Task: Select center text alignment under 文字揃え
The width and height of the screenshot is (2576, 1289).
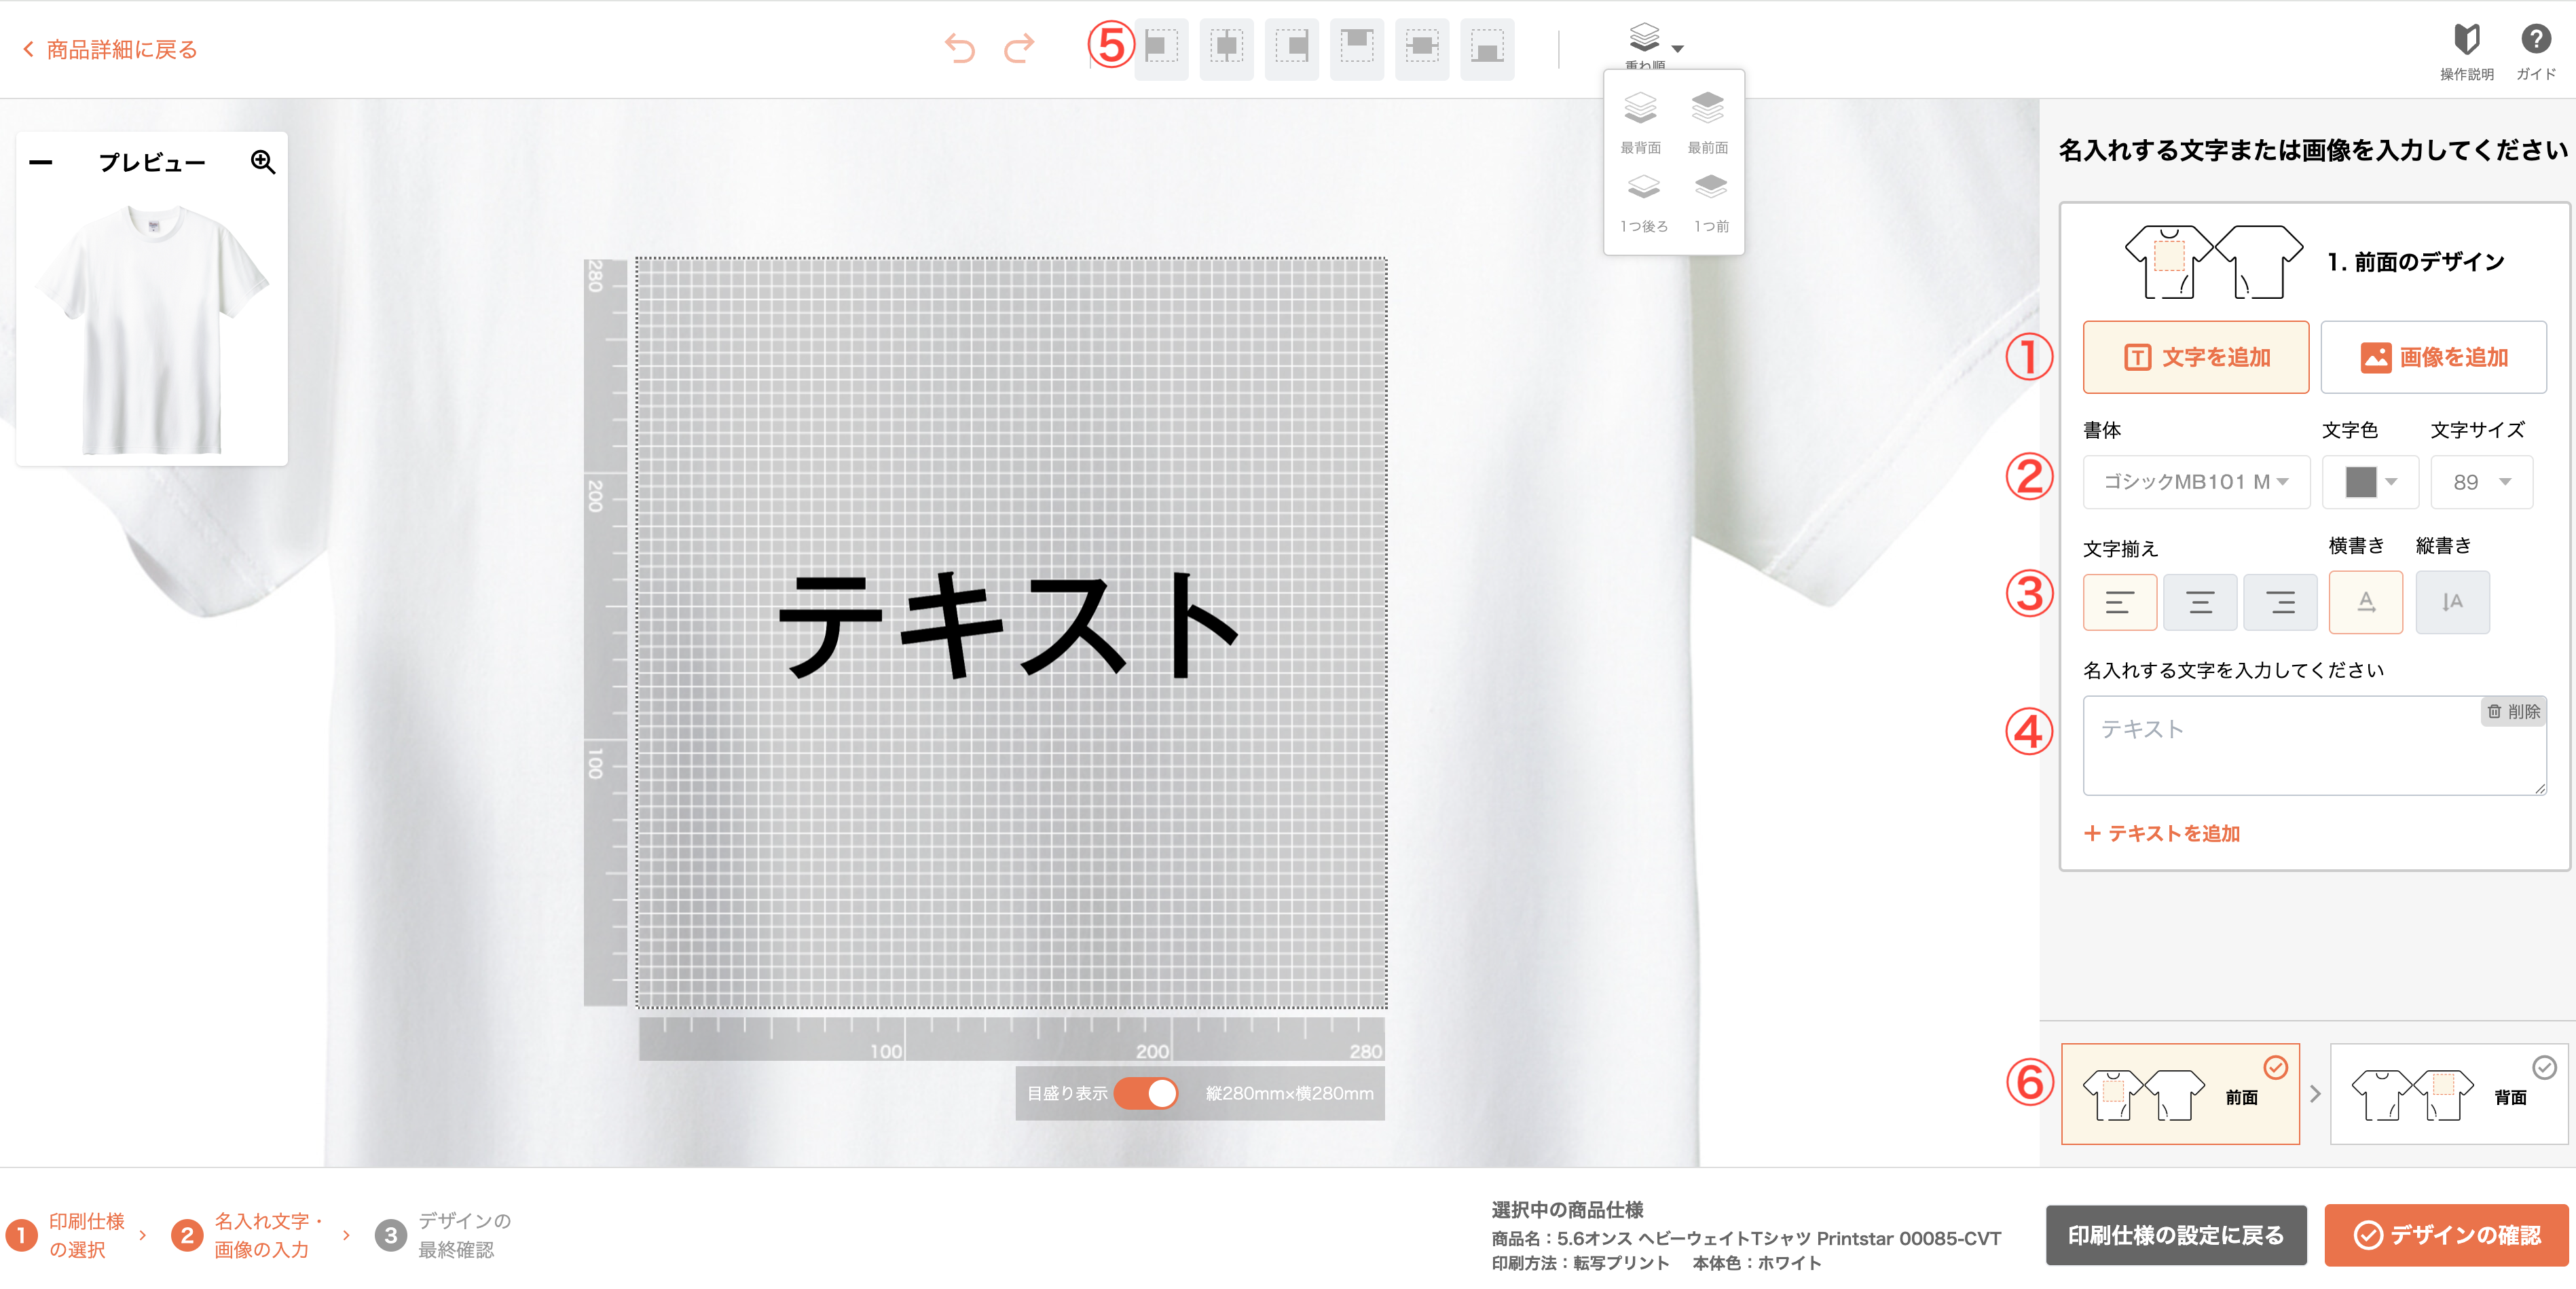Action: (x=2200, y=602)
